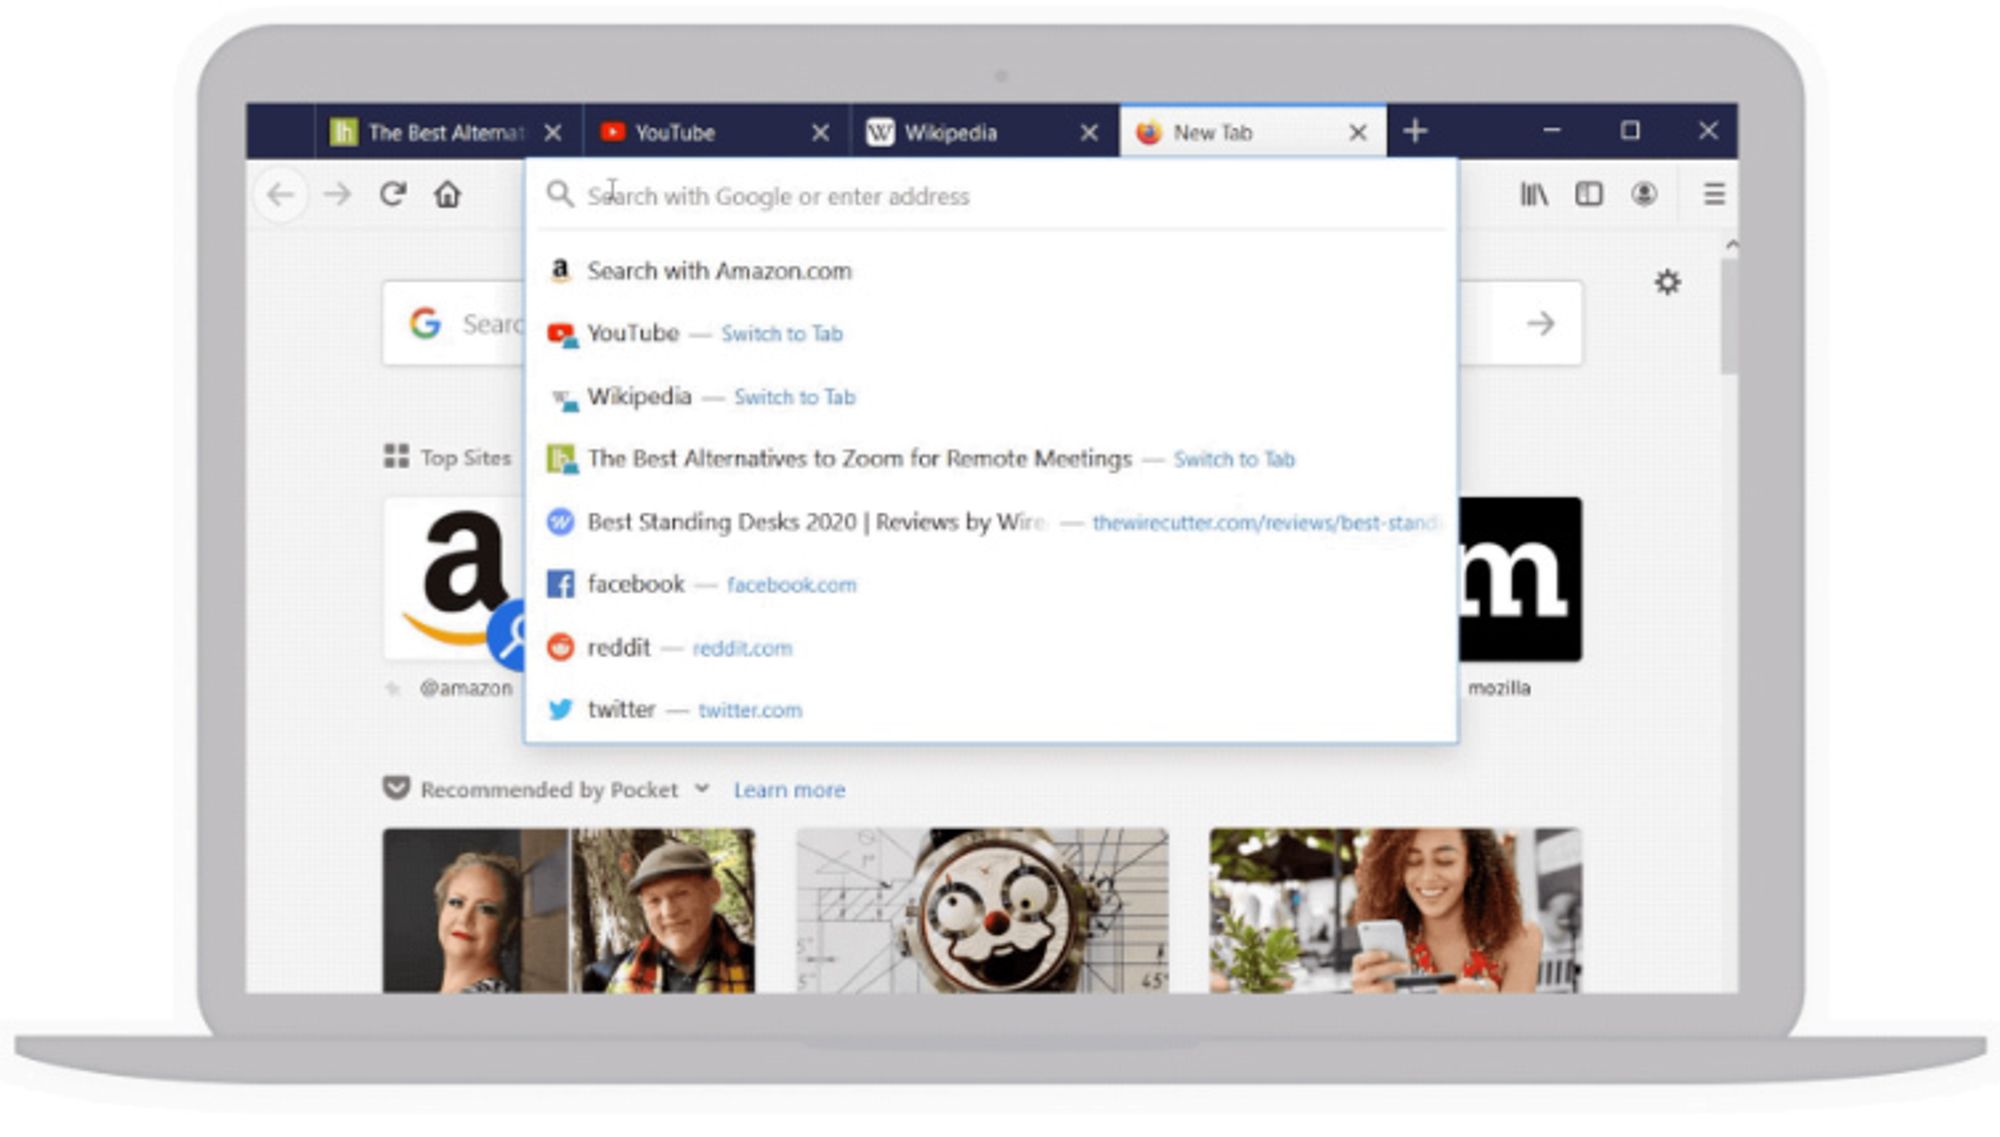Select YouTube Switch to Tab suggestion
This screenshot has height=1137, width=2000.
[x=991, y=333]
